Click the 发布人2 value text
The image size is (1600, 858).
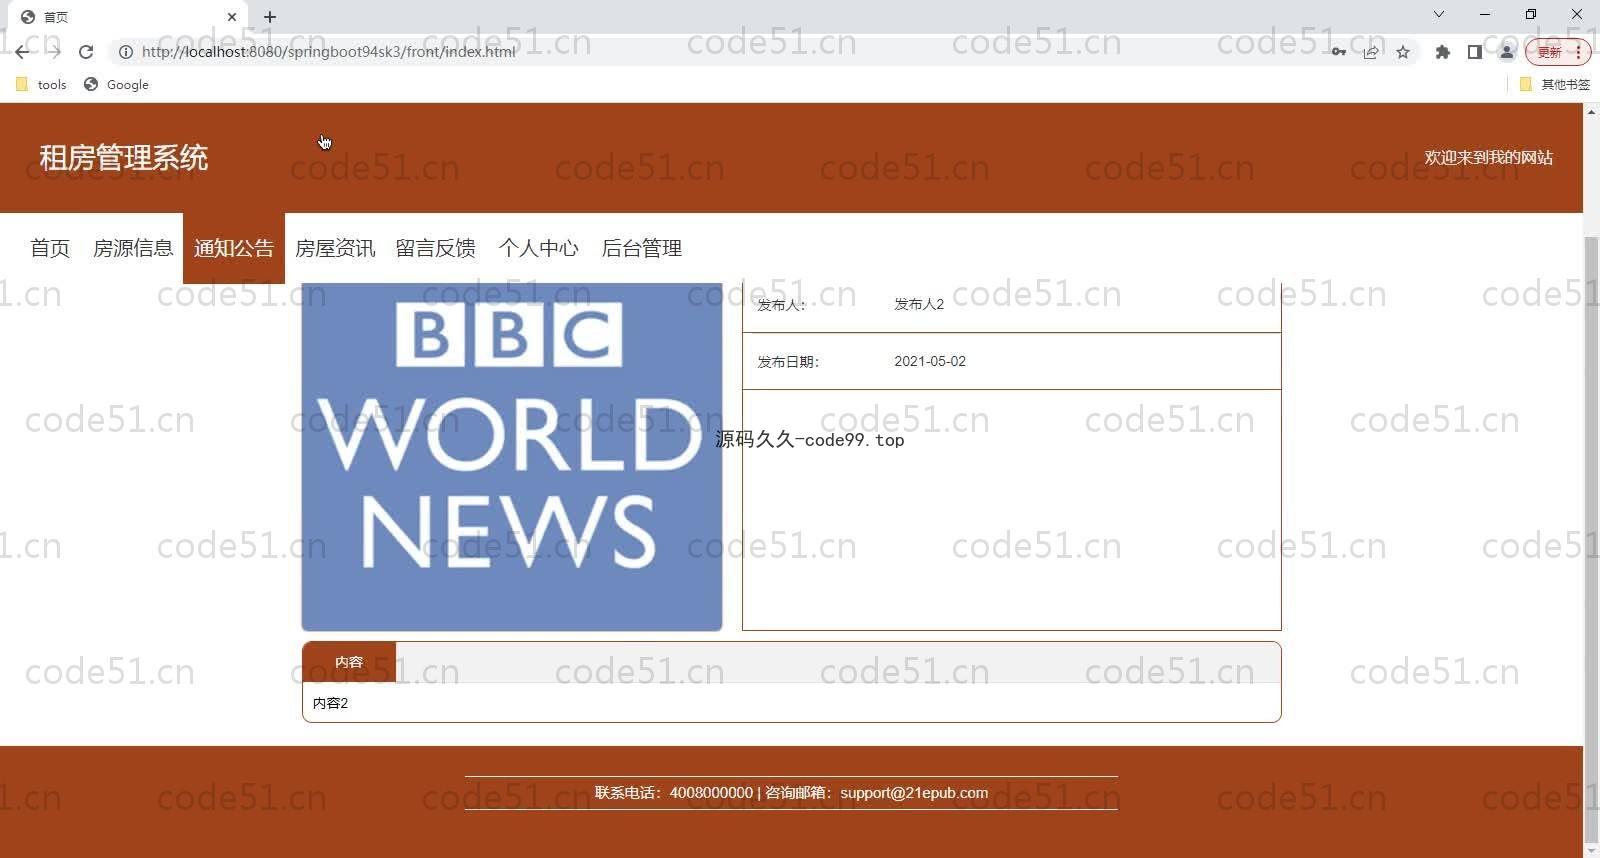(919, 304)
